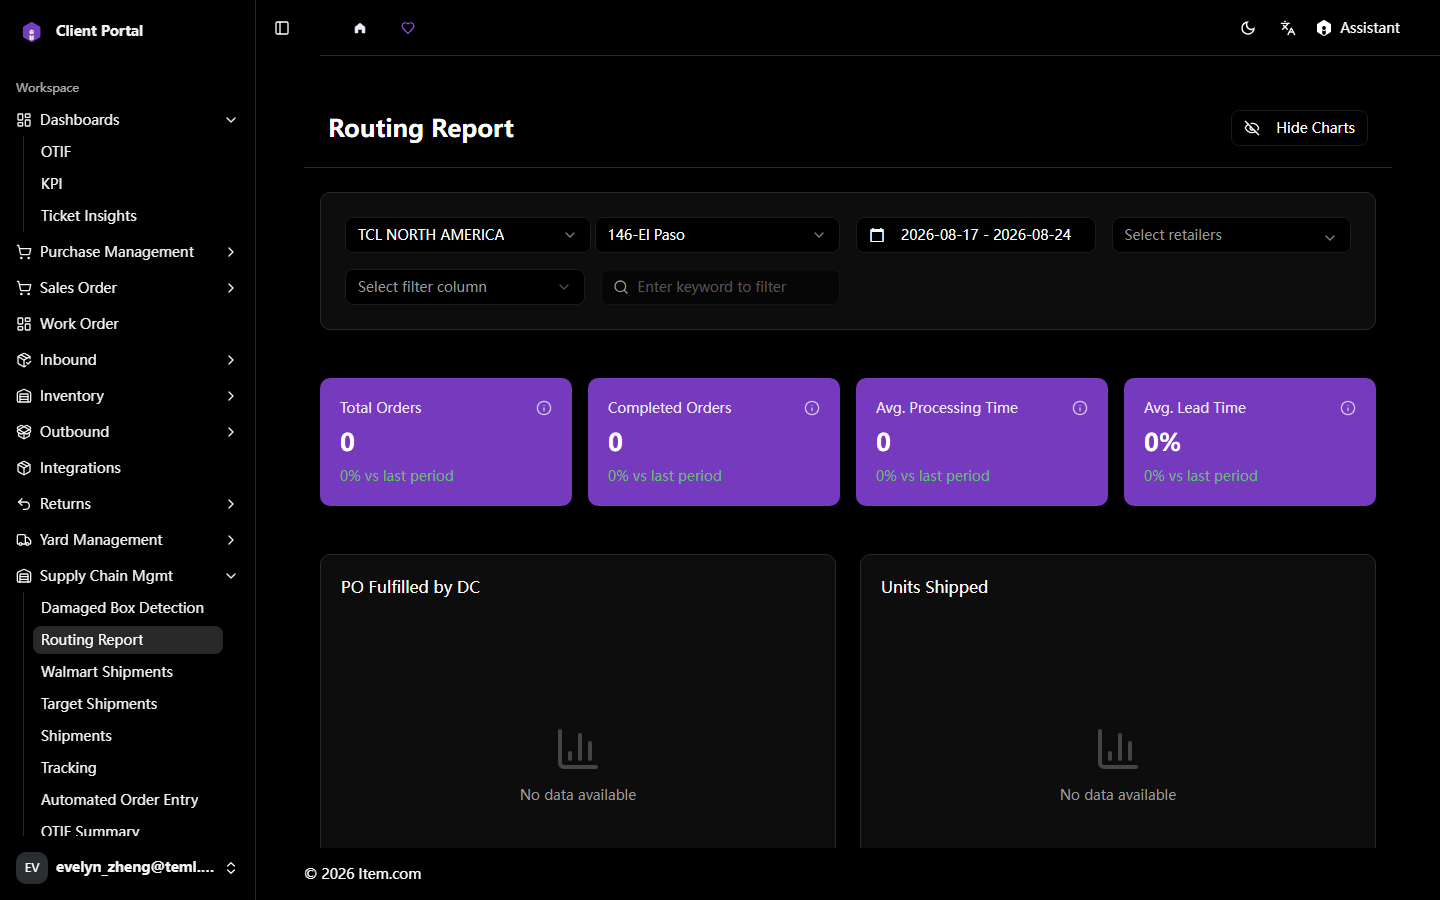
Task: Open Integrations page
Action: [x=127, y=468]
